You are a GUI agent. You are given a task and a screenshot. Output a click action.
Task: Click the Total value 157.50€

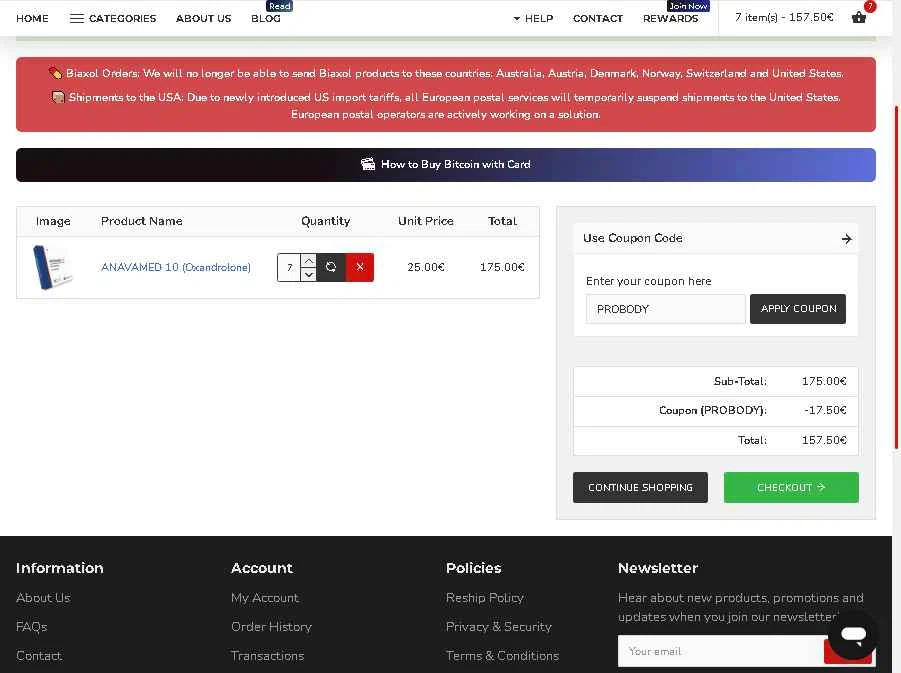pyautogui.click(x=824, y=440)
